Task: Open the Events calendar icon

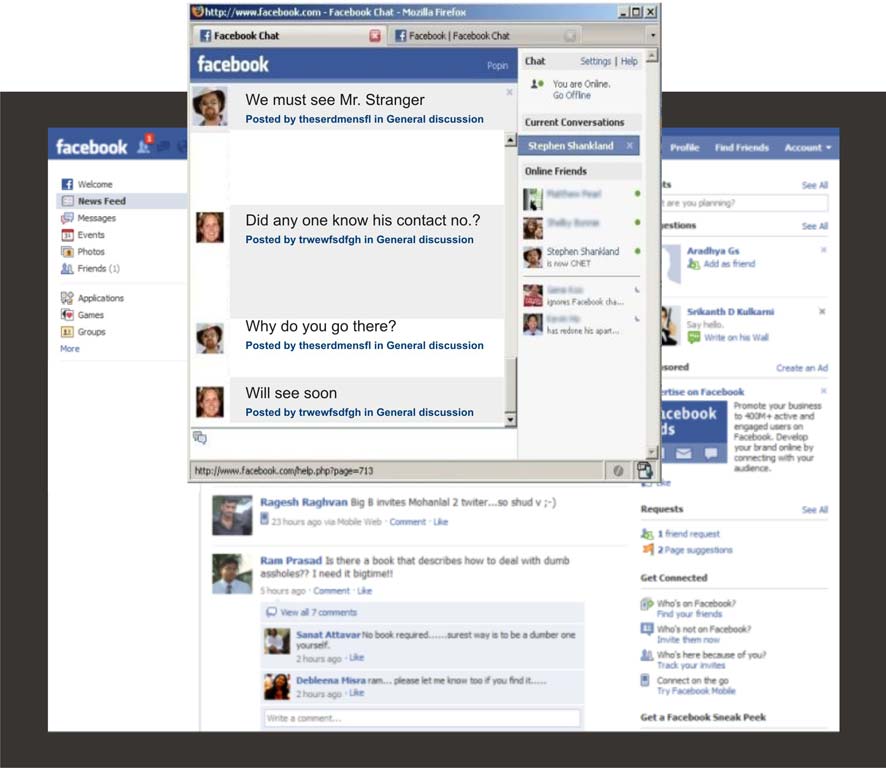Action: tap(67, 235)
